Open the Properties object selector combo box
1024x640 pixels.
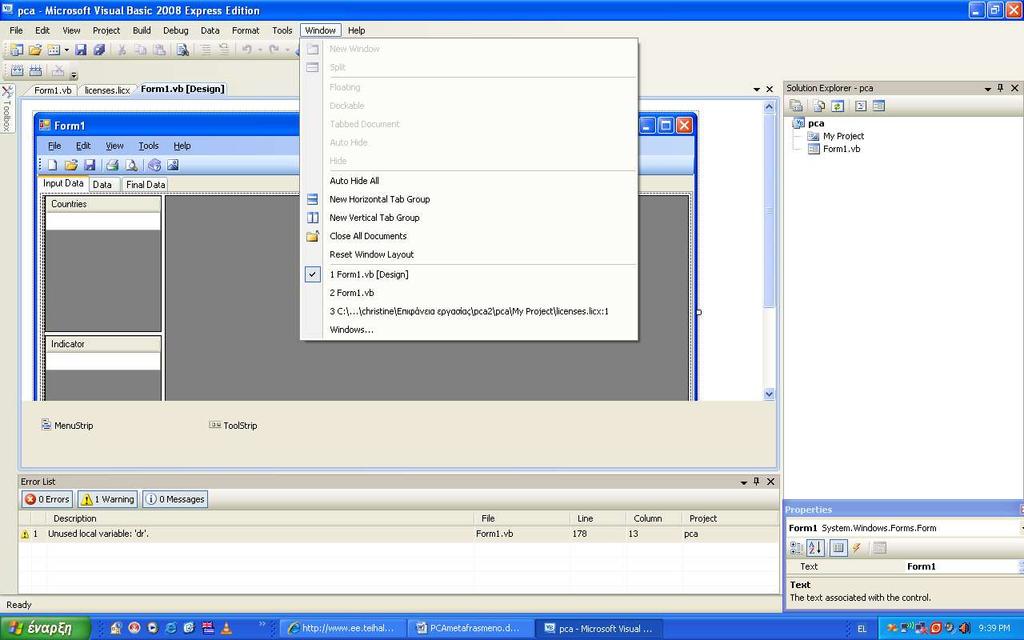point(904,528)
